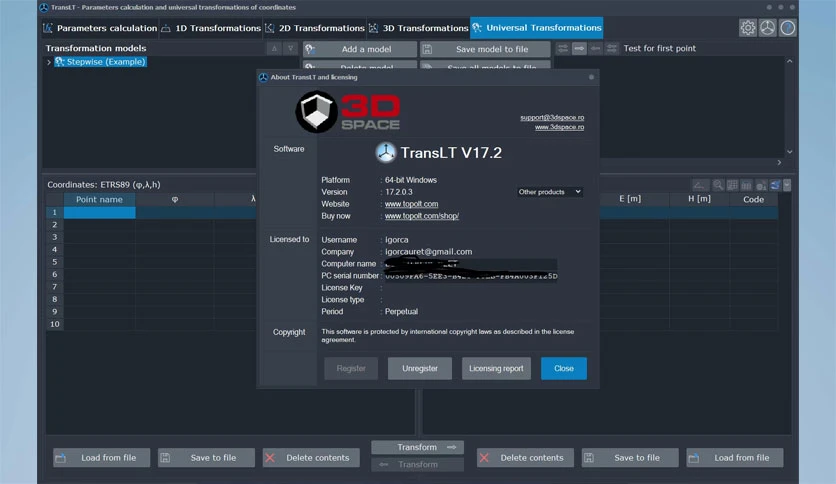
Task: Click the move model up arrow
Action: [274, 49]
